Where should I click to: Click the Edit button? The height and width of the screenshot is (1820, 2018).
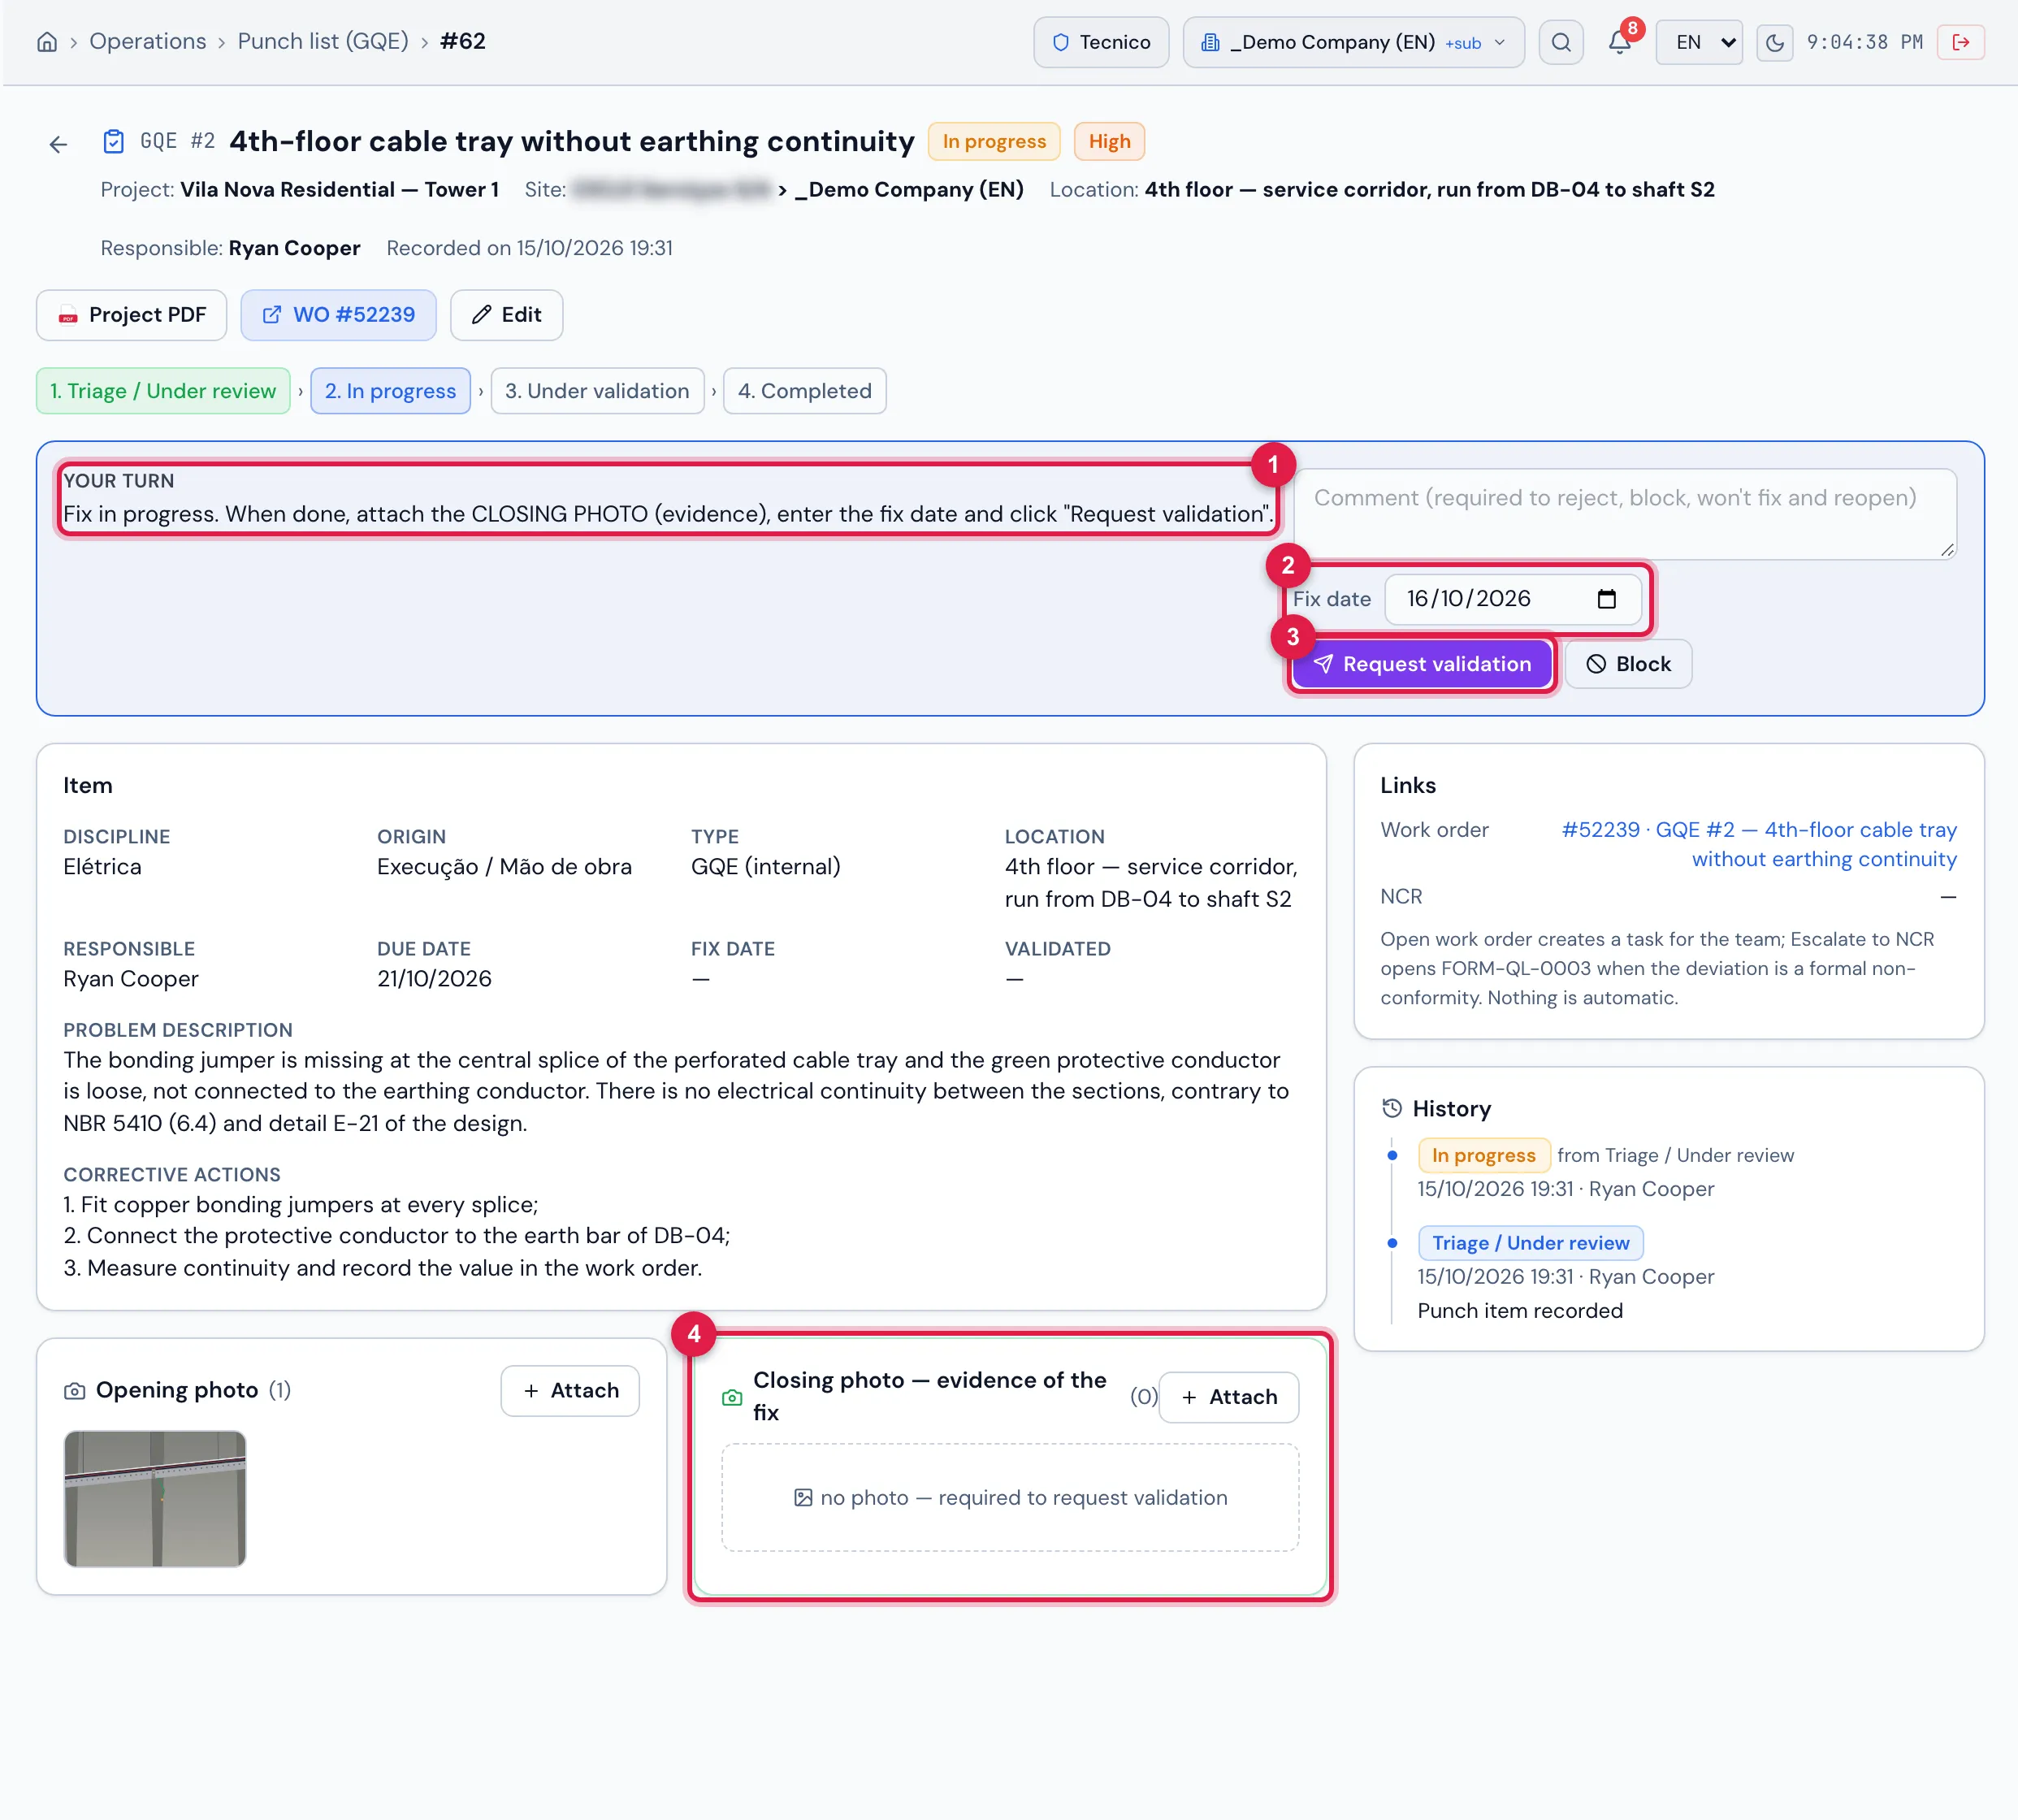tap(506, 315)
